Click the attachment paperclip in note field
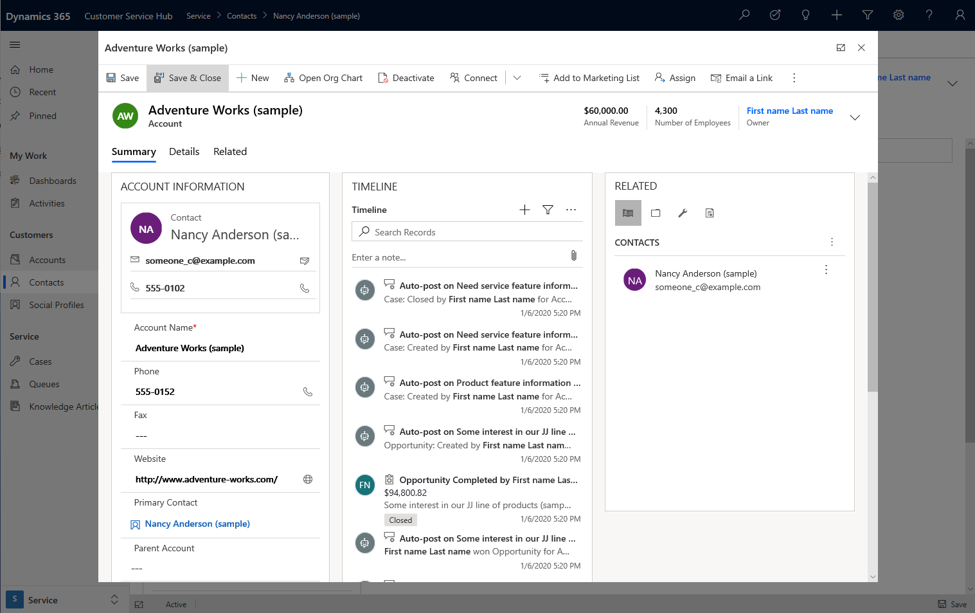The height and width of the screenshot is (613, 975). click(x=573, y=257)
